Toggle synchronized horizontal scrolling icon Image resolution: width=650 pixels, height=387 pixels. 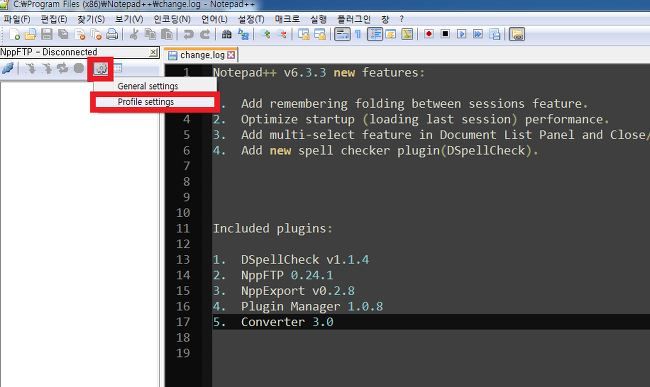pos(320,34)
